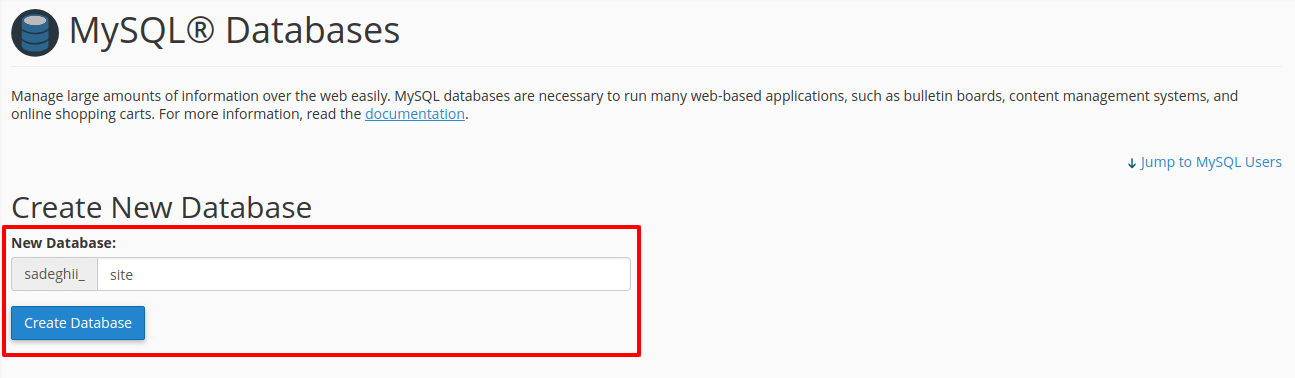Jump to MySQL Users section
1295x378 pixels.
point(1204,162)
